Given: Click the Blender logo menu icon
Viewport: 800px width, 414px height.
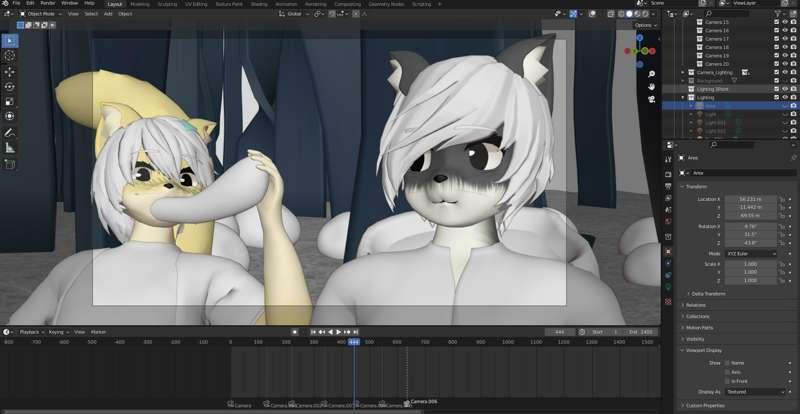Looking at the screenshot, I should click(x=4, y=3).
